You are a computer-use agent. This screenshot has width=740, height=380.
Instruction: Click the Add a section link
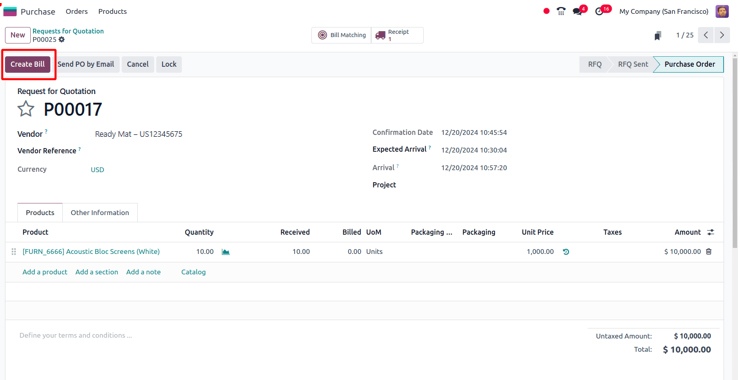(97, 272)
